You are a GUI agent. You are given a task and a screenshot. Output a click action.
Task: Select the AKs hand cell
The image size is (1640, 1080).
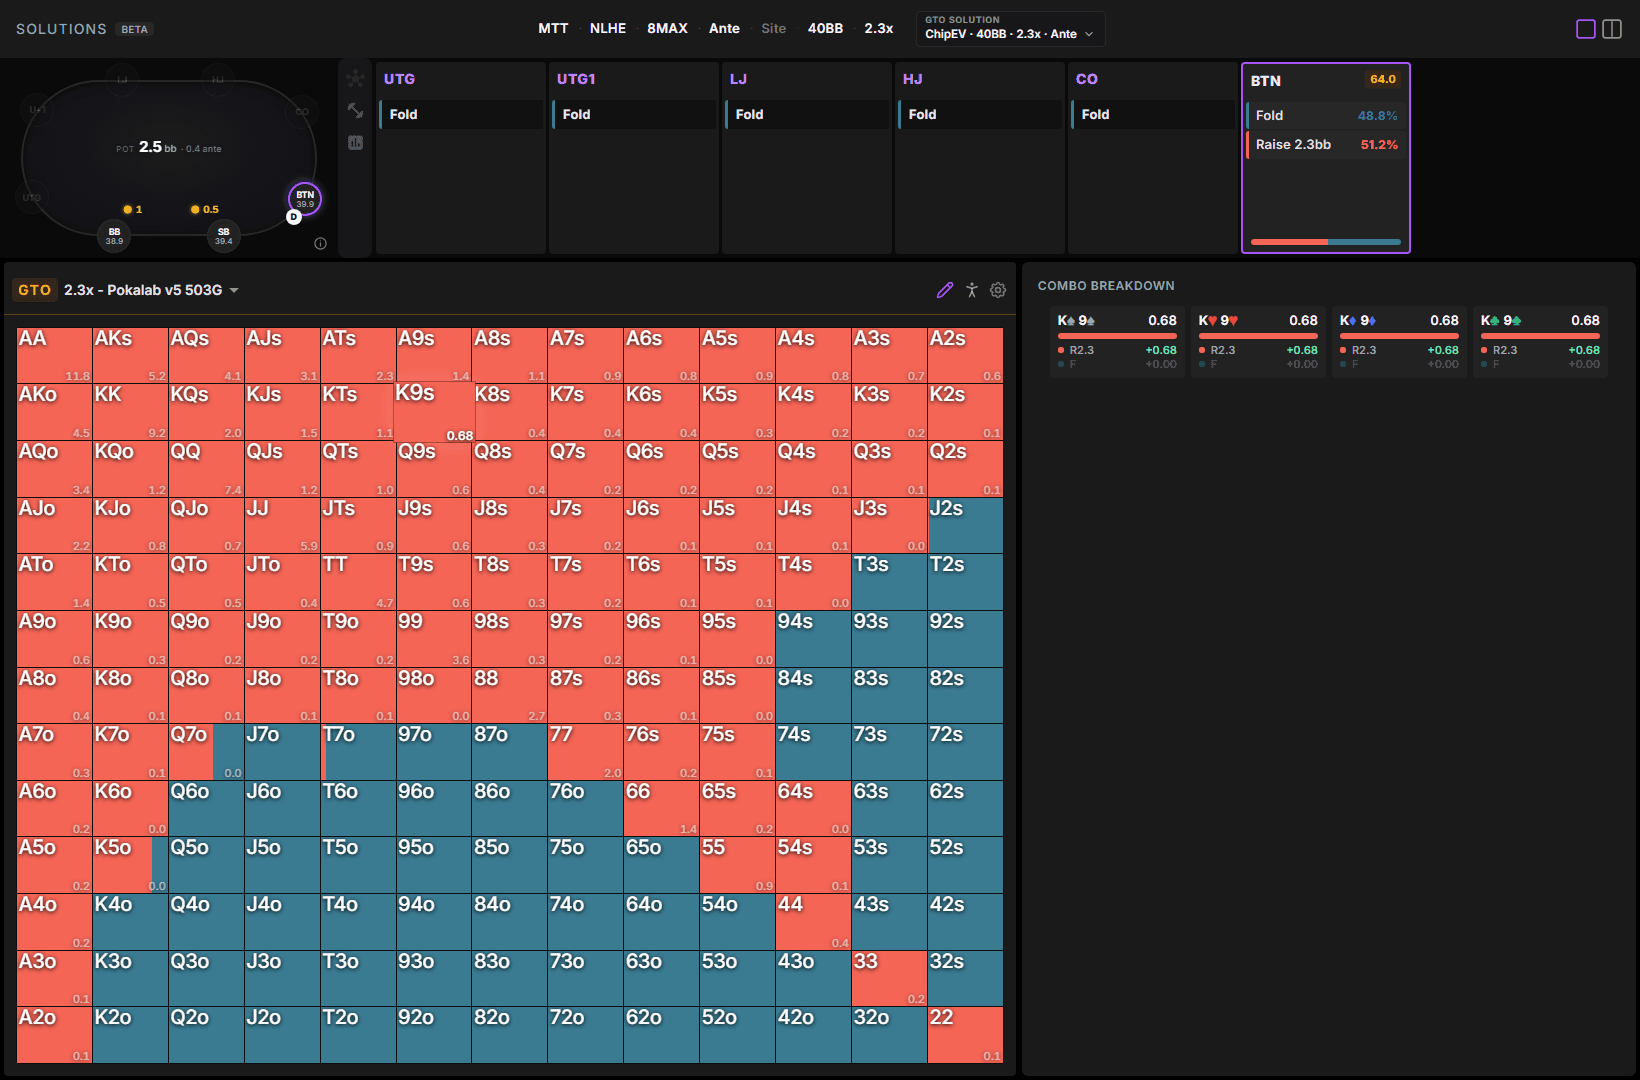click(130, 355)
